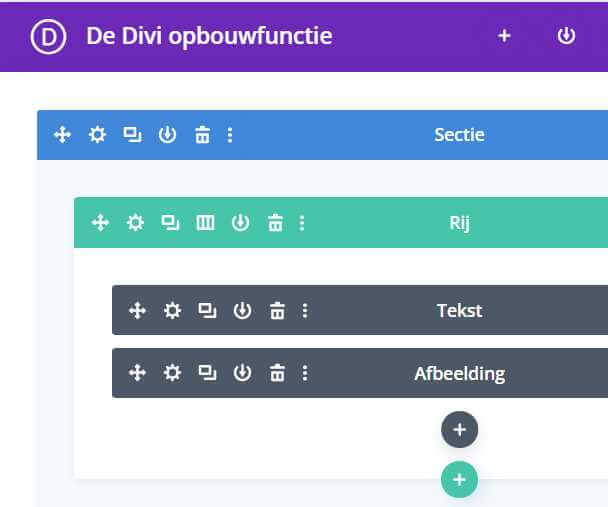Select the Afbeelding module label
This screenshot has width=608, height=507.
point(459,374)
